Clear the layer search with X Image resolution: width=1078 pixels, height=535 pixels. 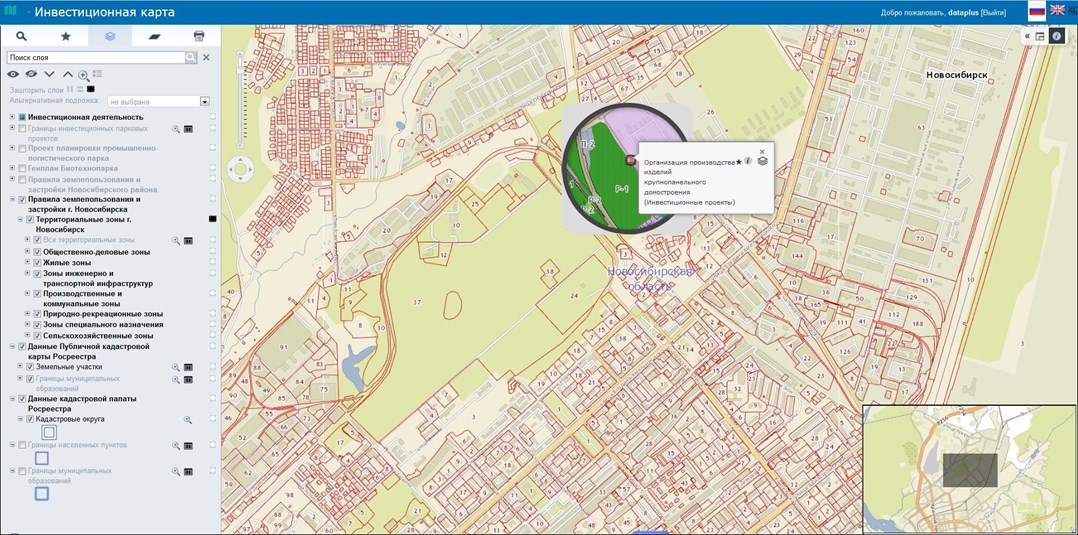pyautogui.click(x=206, y=58)
